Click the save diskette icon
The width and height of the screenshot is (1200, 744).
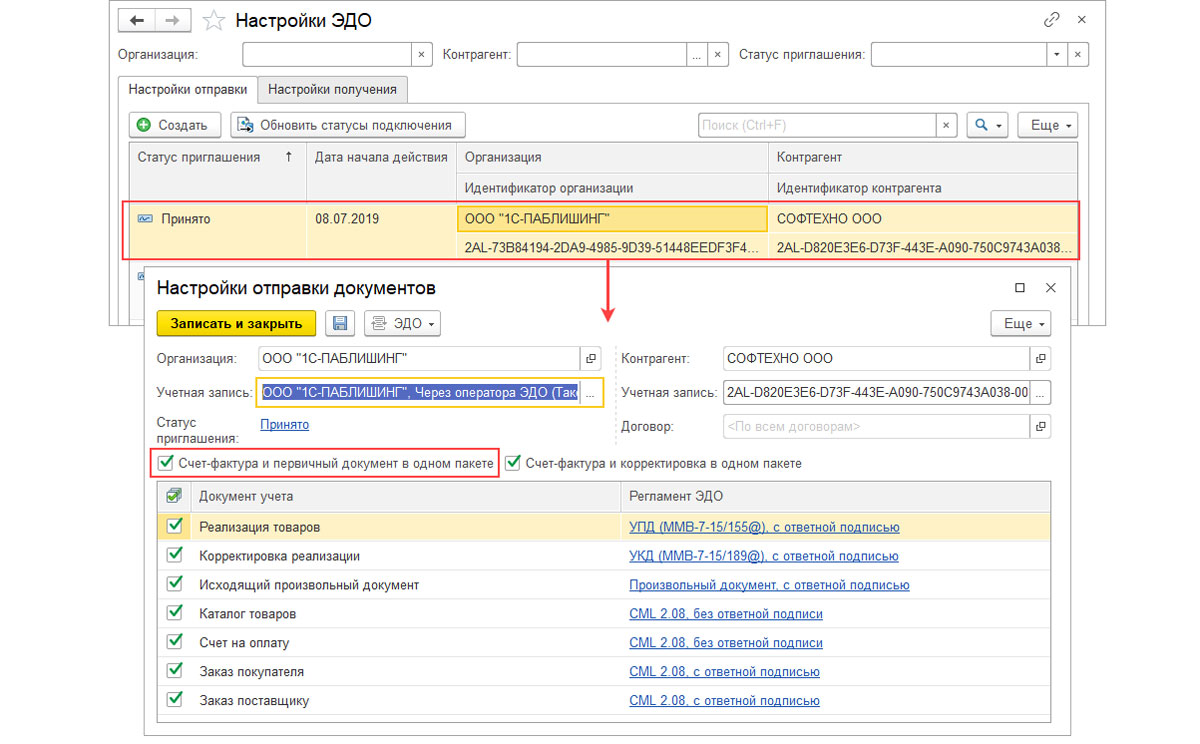(x=340, y=323)
